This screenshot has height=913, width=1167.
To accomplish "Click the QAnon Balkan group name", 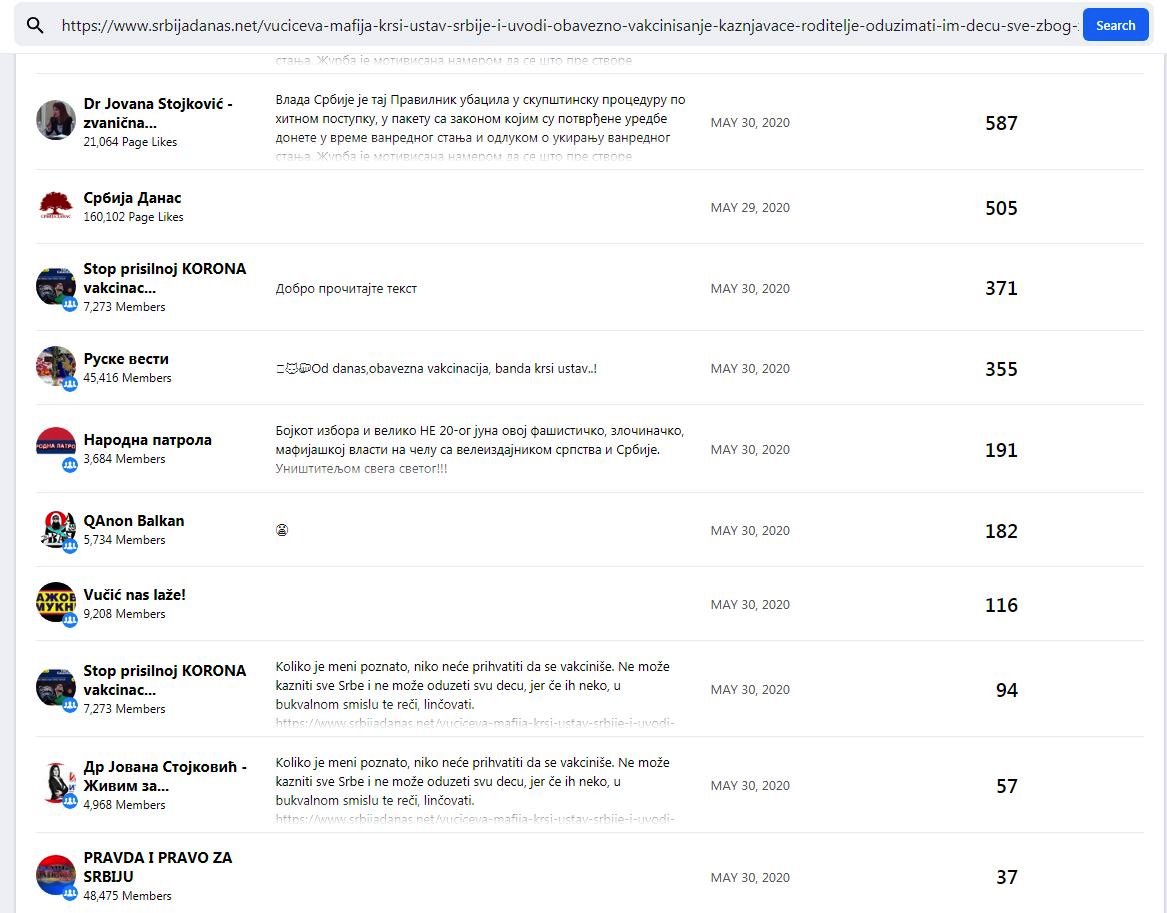I will 134,521.
